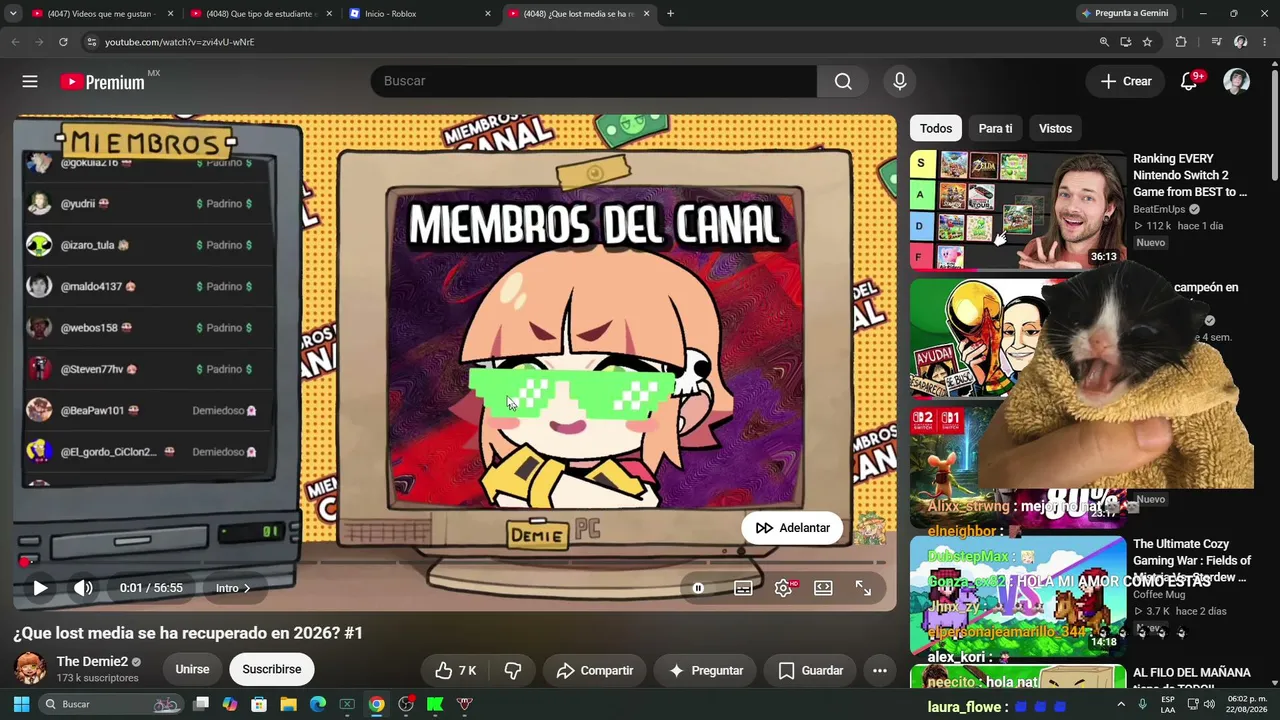Open Microsoft Store from taskbar
The width and height of the screenshot is (1280, 720).
pos(259,704)
